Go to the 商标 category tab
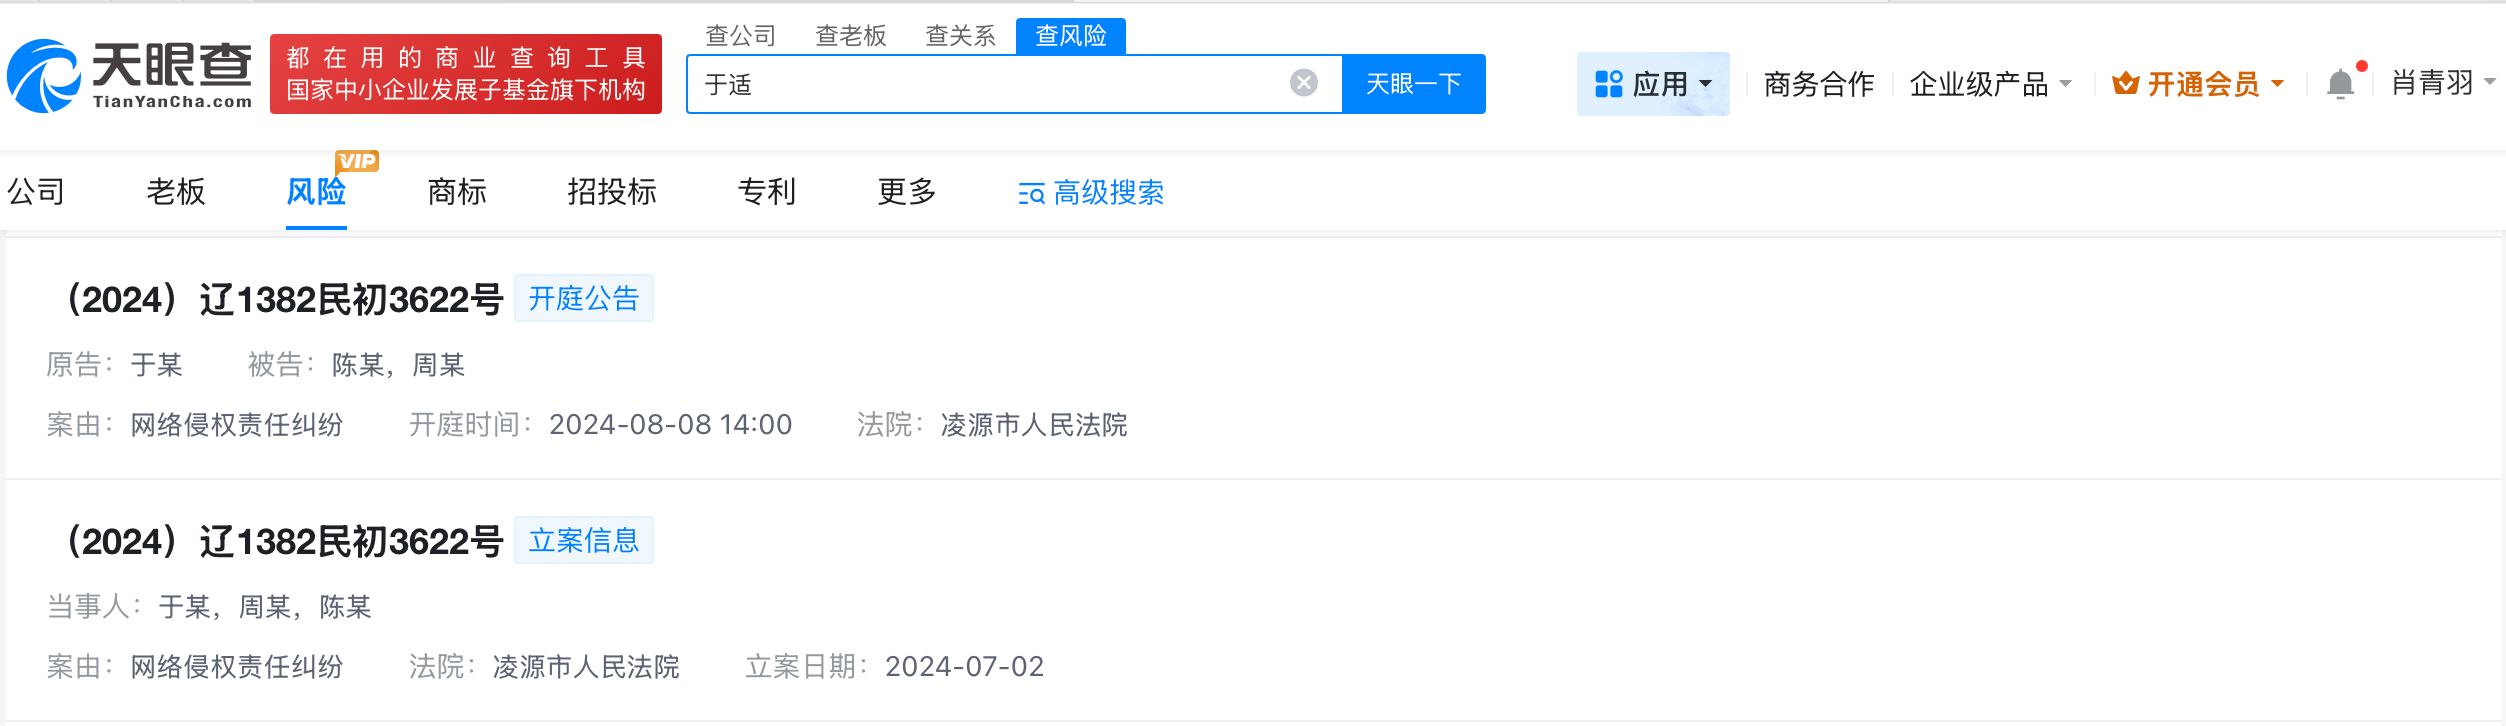 click(456, 191)
